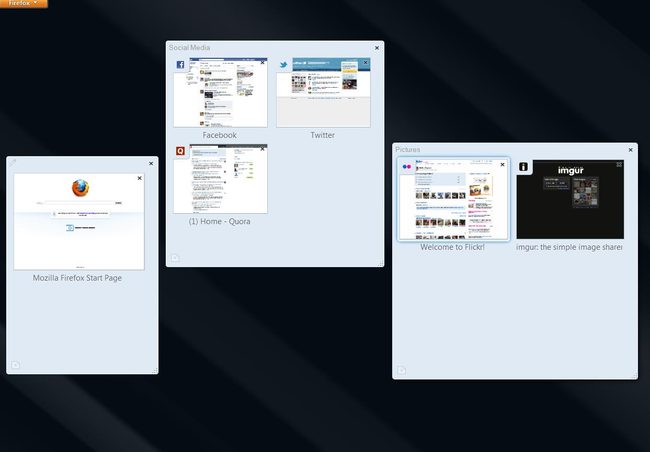Viewport: 650px width, 452px height.
Task: Close the unnamed group containing the Start Page
Action: (x=151, y=164)
